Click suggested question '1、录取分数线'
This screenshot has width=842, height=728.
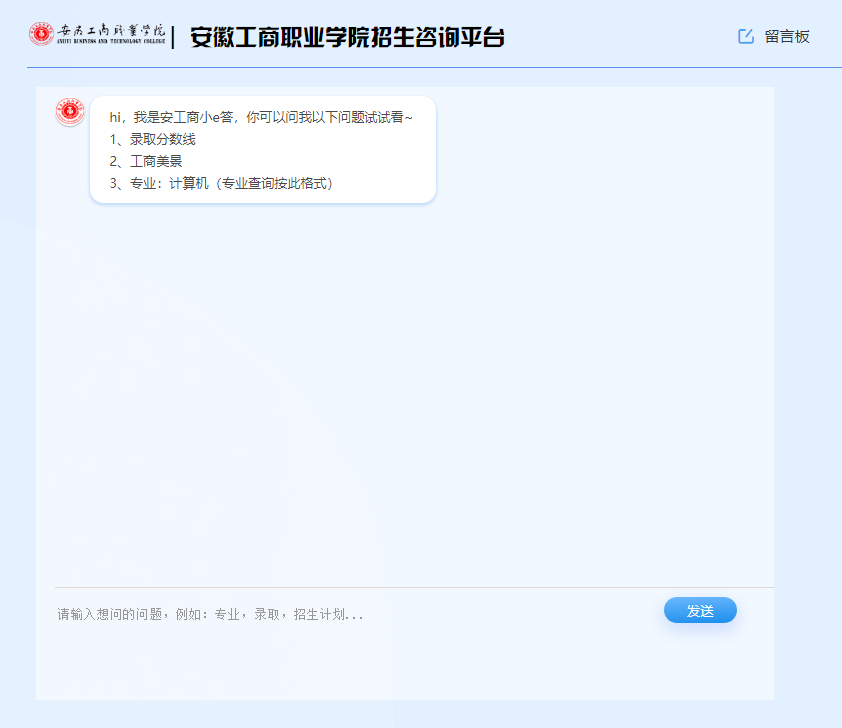point(153,140)
